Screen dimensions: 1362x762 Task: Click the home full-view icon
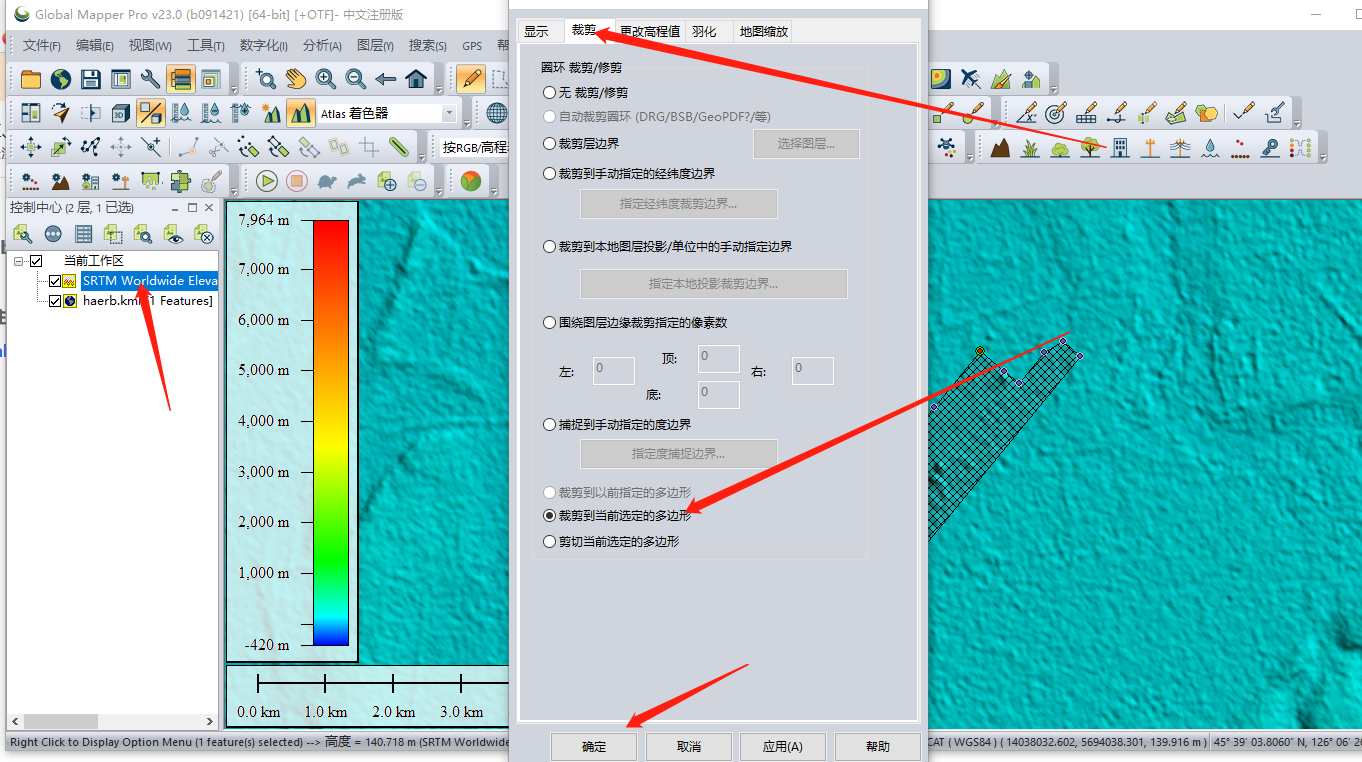pyautogui.click(x=416, y=79)
